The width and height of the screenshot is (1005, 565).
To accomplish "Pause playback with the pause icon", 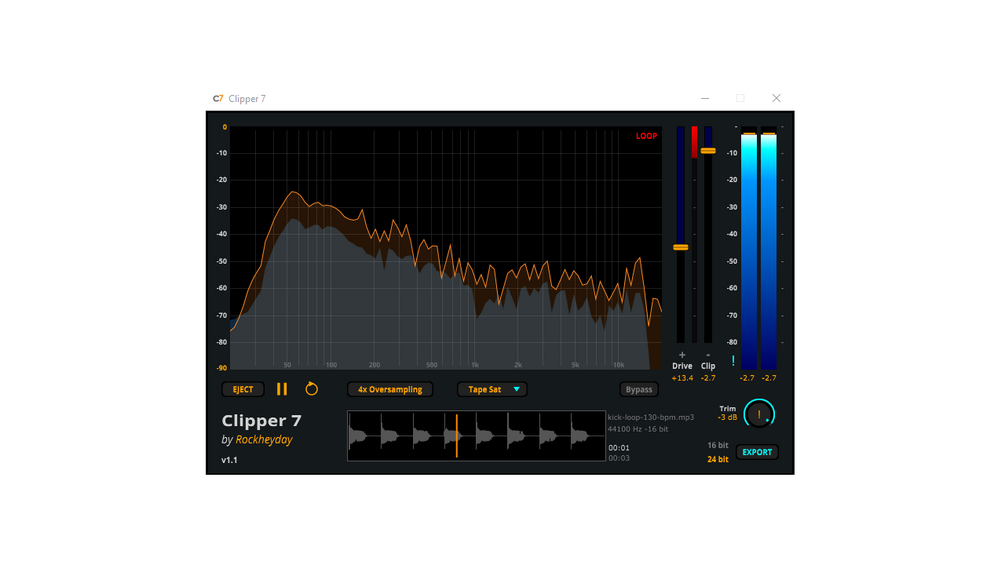I will coord(282,389).
